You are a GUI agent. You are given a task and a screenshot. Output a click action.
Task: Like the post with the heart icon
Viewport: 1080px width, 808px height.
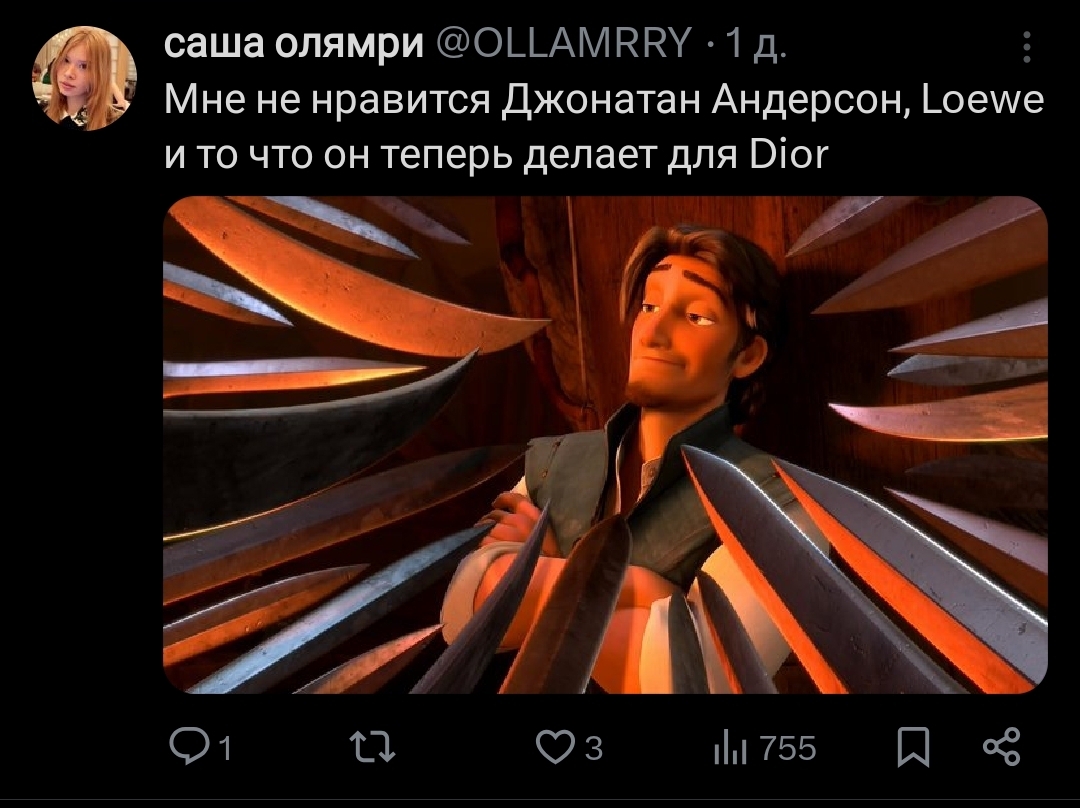click(555, 748)
